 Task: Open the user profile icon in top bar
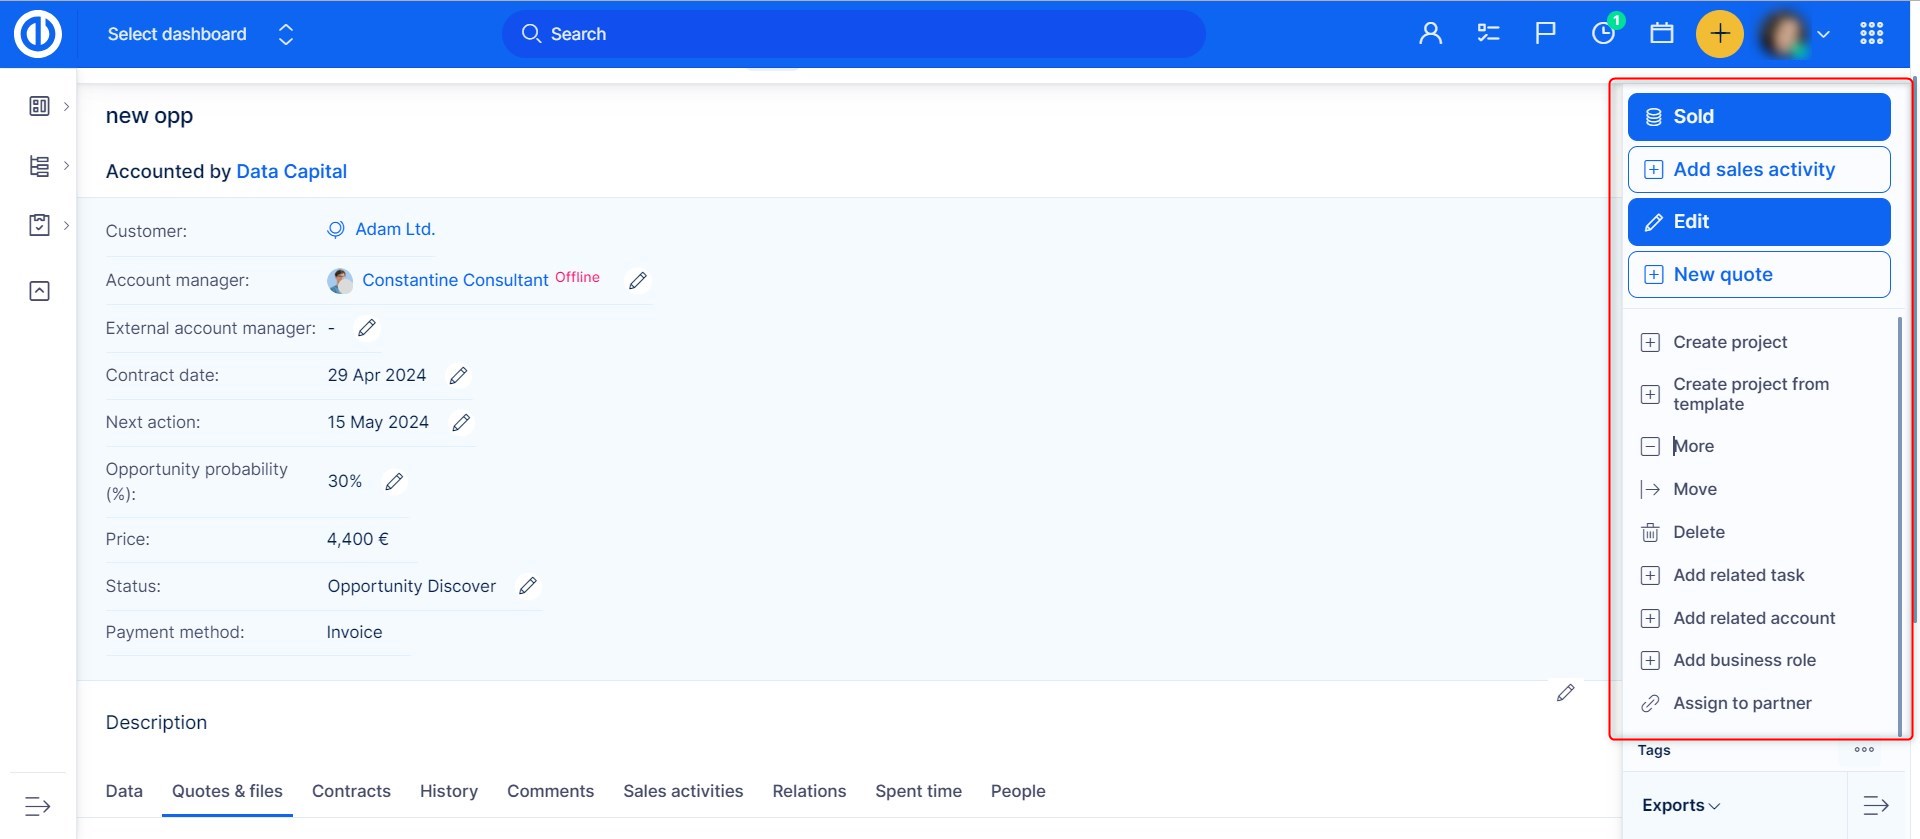(x=1430, y=34)
